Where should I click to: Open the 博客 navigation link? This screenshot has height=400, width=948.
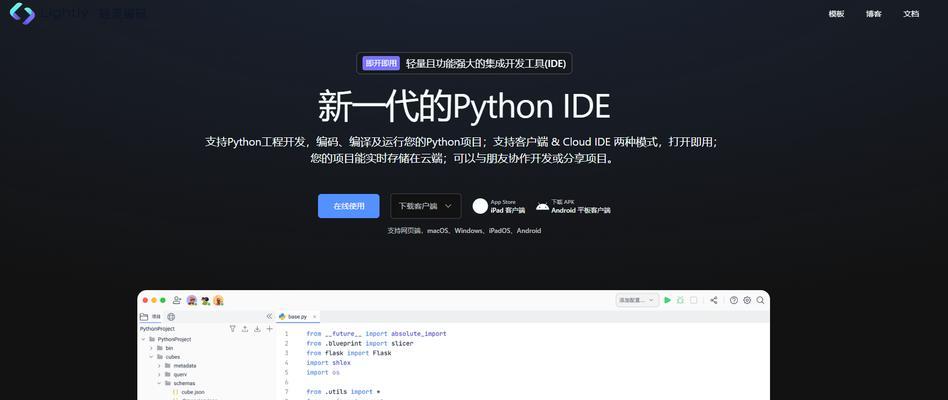click(874, 14)
